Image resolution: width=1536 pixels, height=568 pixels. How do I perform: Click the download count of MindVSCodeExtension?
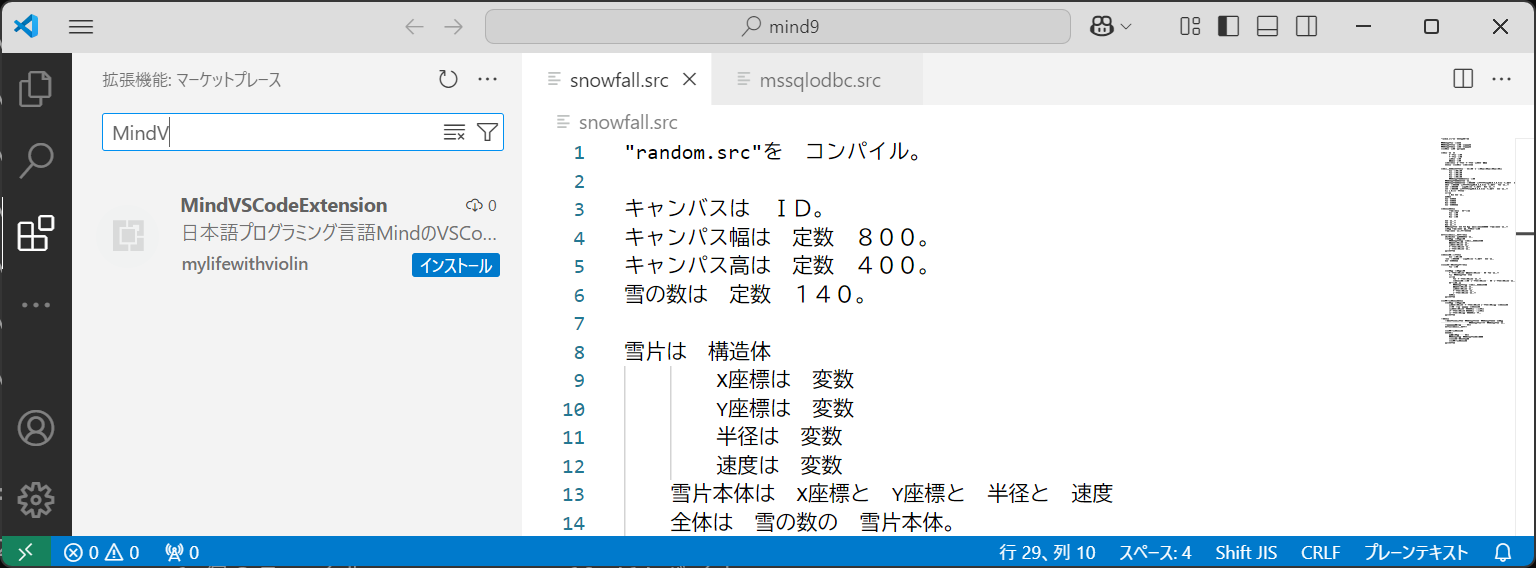(x=481, y=205)
